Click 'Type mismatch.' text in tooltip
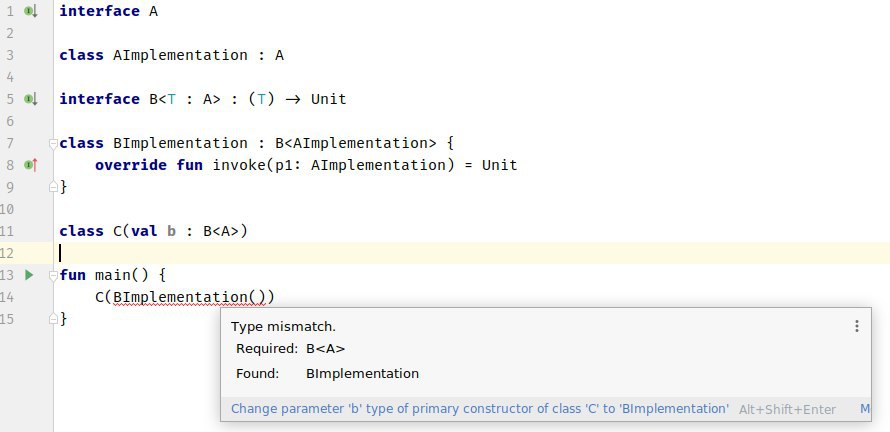Screen dimensions: 890x432 click(x=283, y=326)
